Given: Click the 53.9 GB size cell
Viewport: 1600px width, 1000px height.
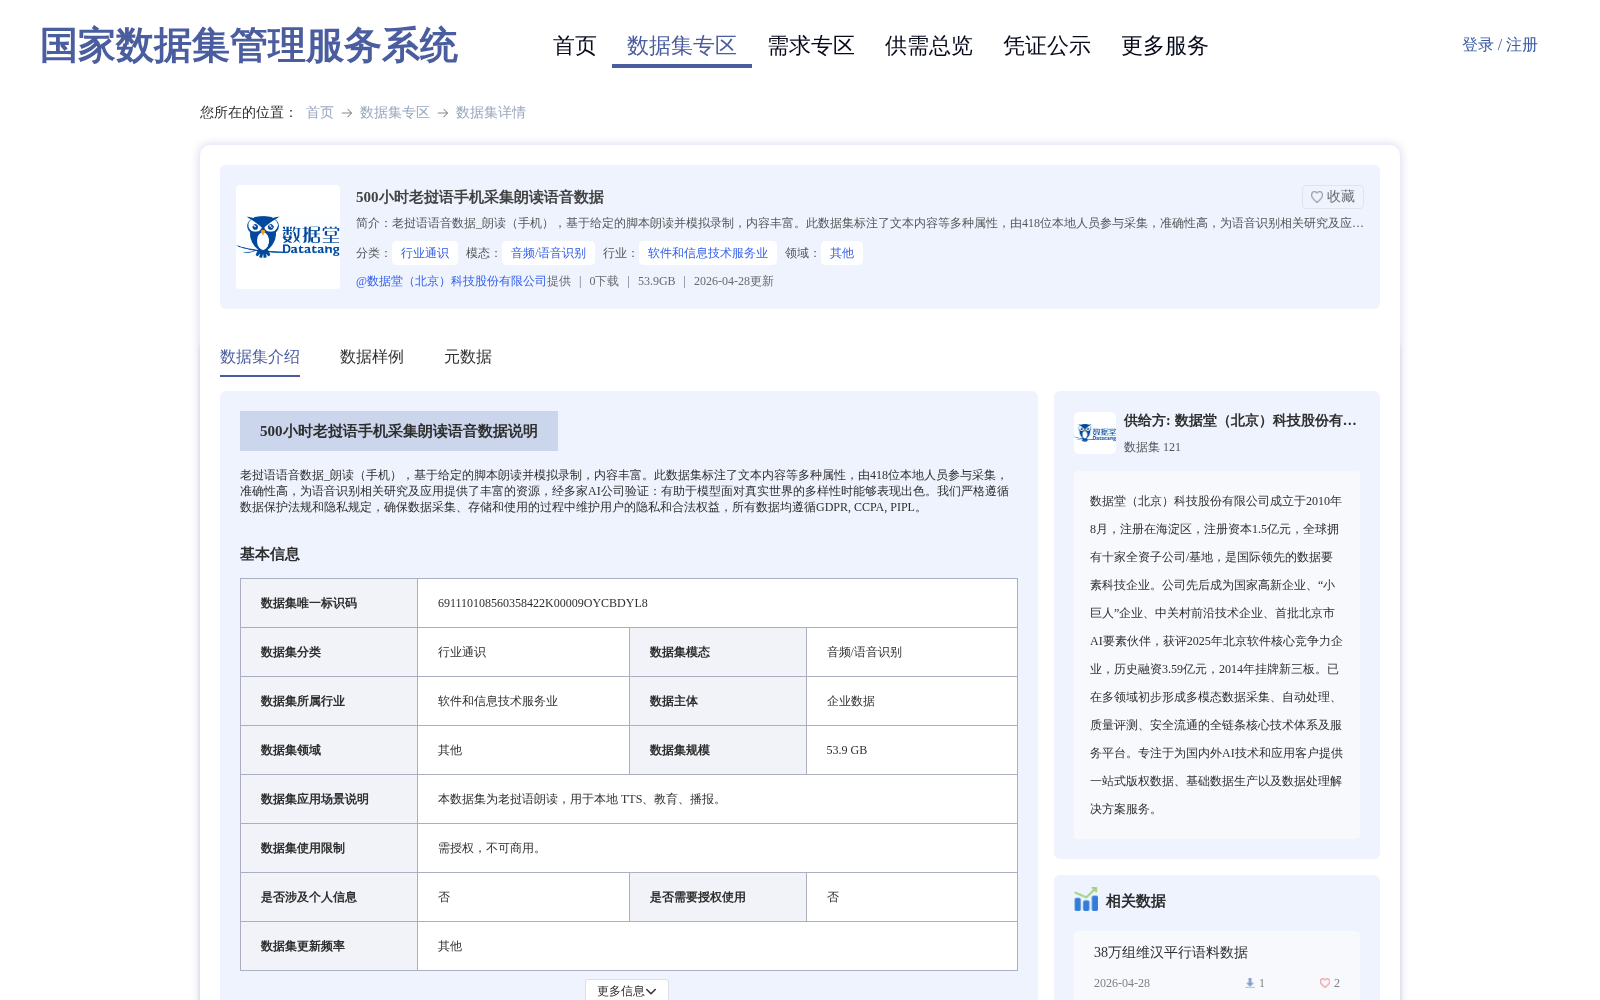Looking at the screenshot, I should click(912, 750).
